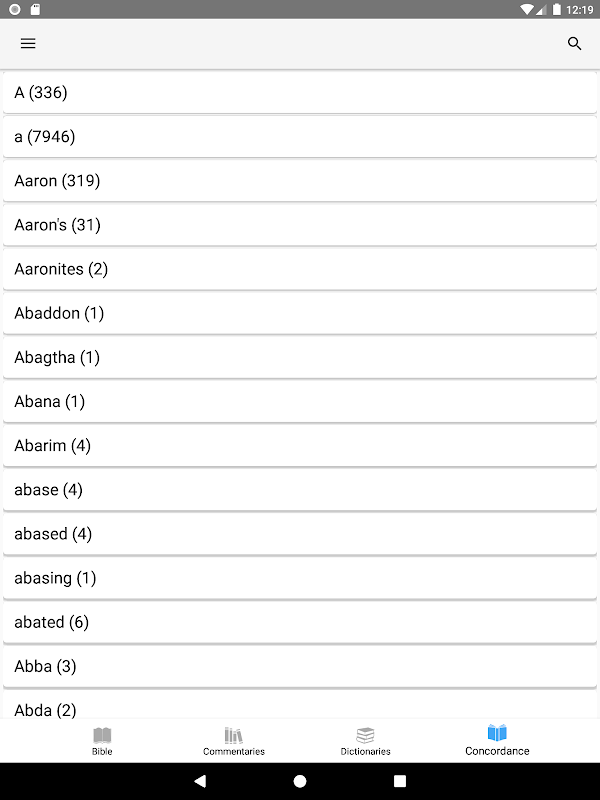Select the word "a (7946)"
Image resolution: width=600 pixels, height=800 pixels.
pyautogui.click(x=300, y=137)
